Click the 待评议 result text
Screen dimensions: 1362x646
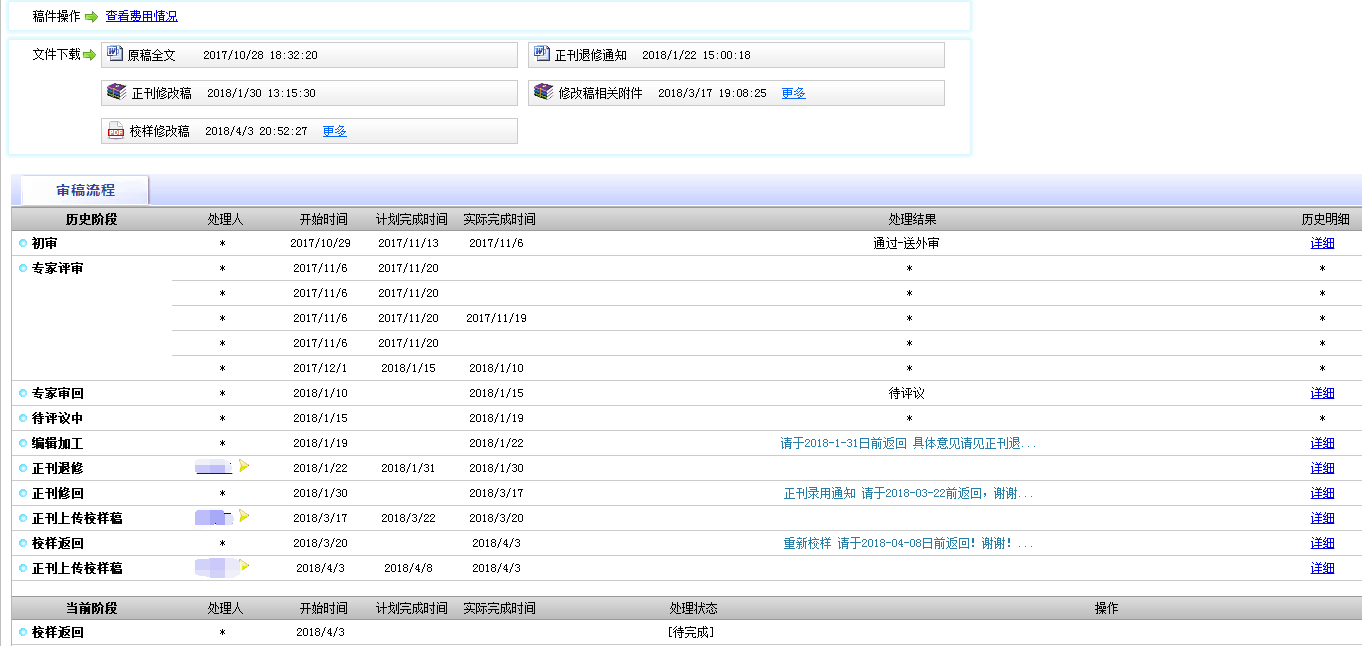click(x=906, y=393)
